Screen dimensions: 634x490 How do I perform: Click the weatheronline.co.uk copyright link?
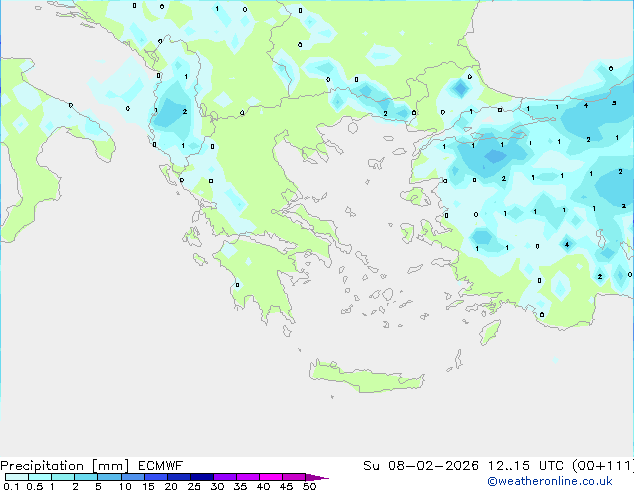tap(550, 481)
